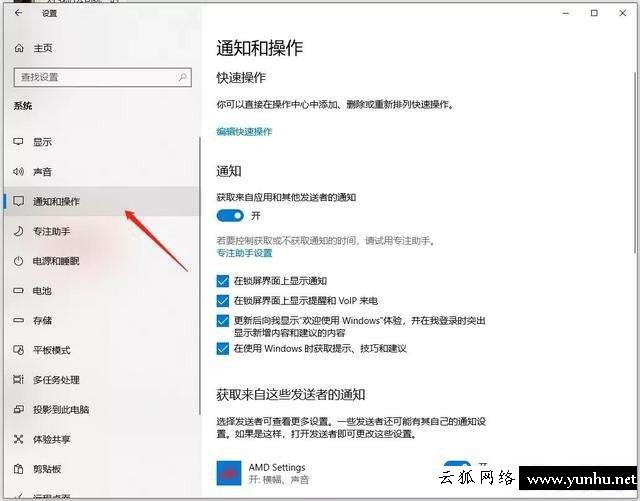
Task: Click the 专注助手设置 link
Action: pos(244,253)
